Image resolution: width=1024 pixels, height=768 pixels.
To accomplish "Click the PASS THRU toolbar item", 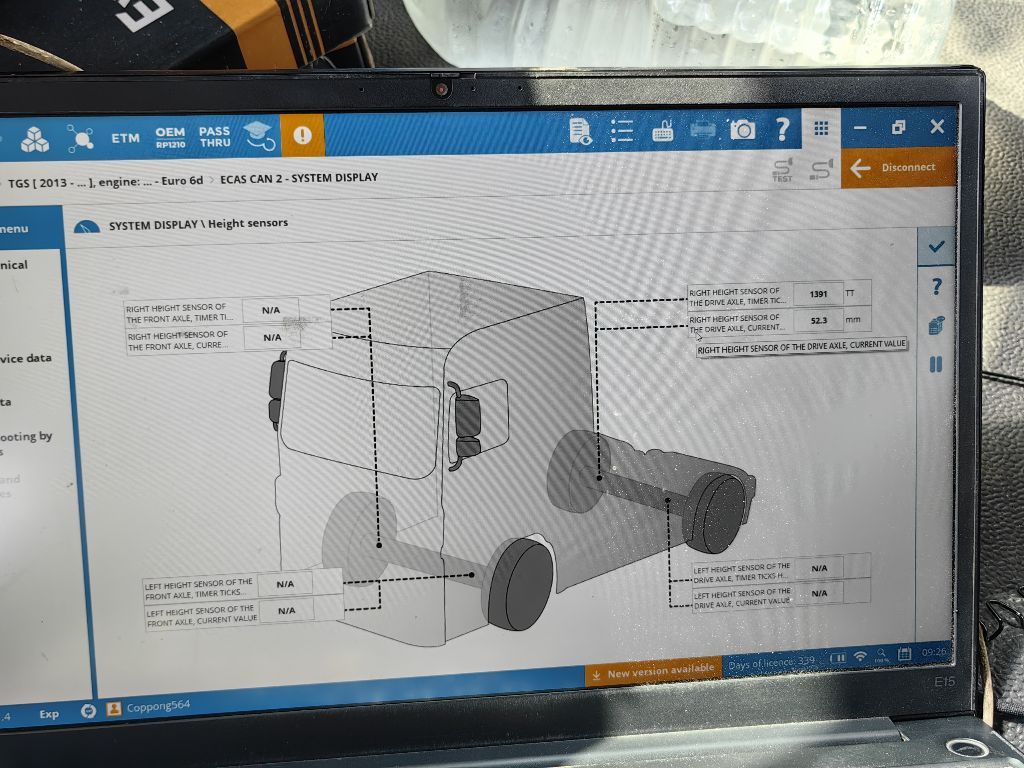I will pos(214,136).
